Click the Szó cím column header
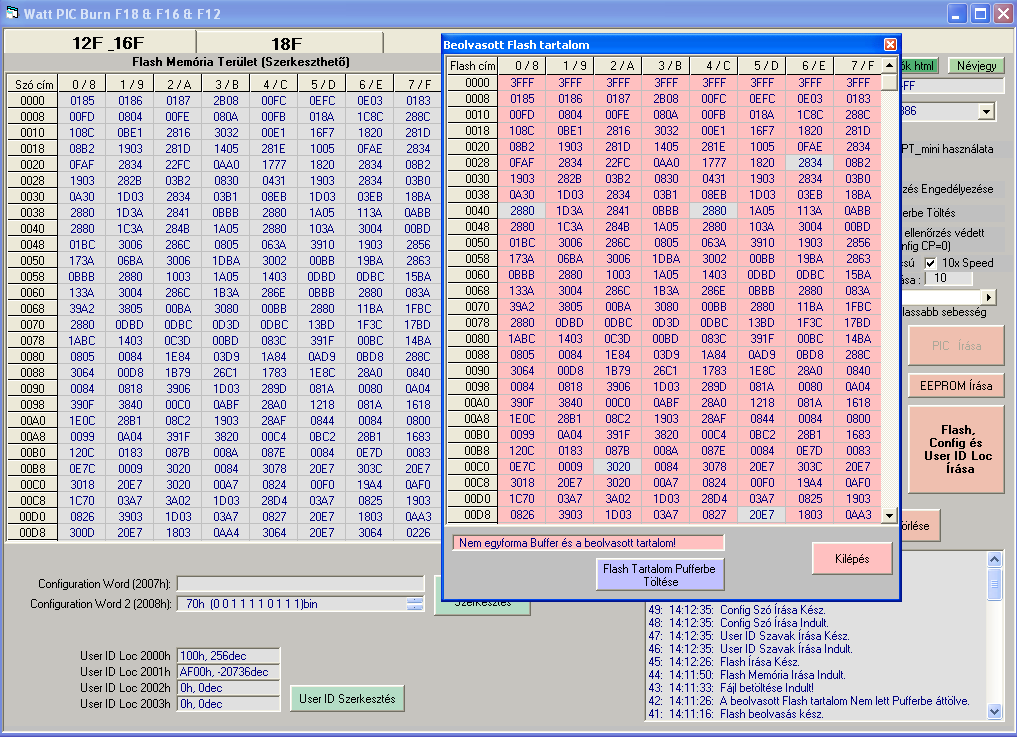Screen dimensions: 1017x737 tap(32, 84)
